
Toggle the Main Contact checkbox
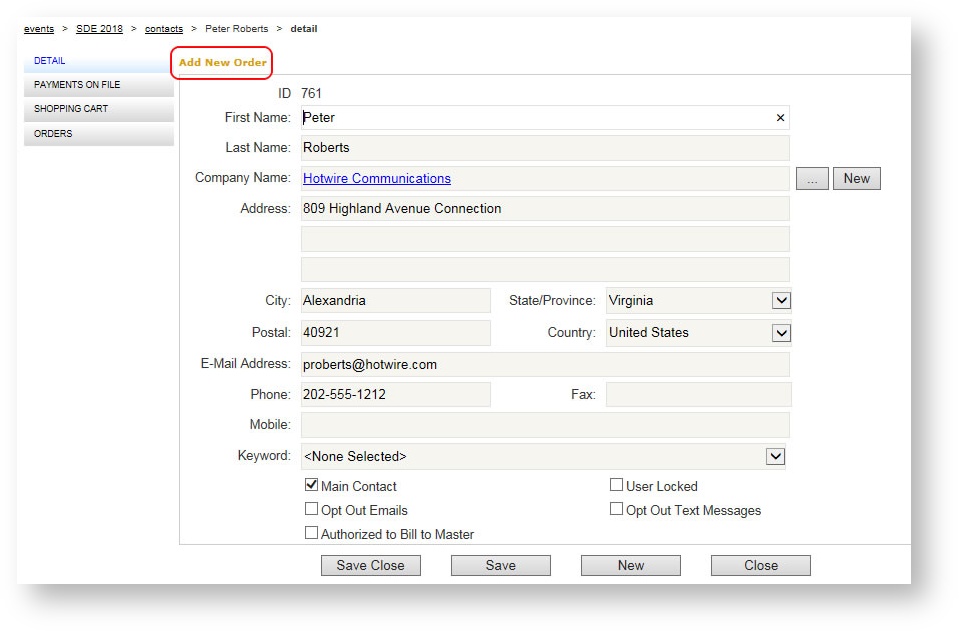[x=312, y=485]
